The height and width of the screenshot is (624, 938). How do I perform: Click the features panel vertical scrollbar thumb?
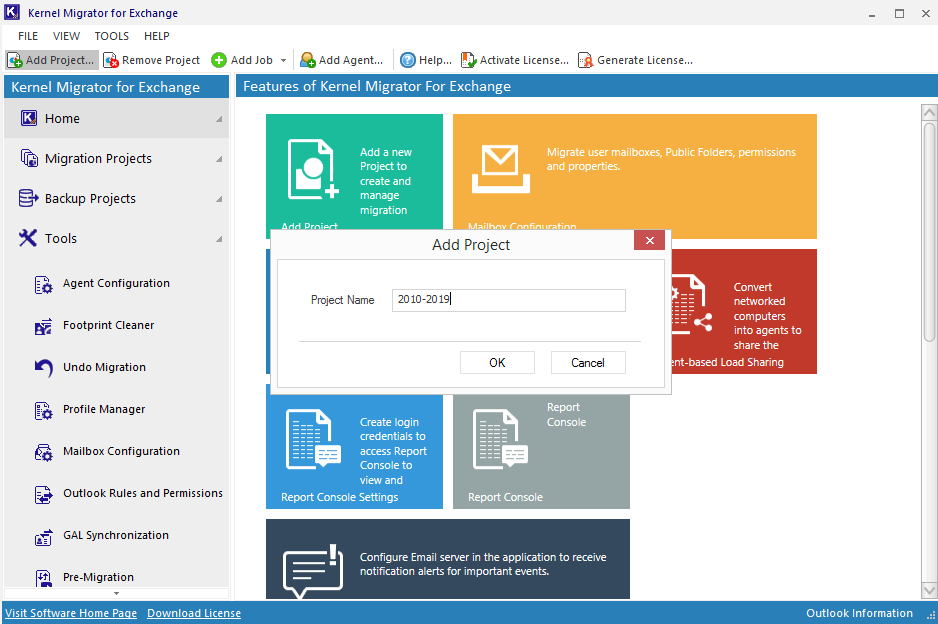click(x=929, y=232)
